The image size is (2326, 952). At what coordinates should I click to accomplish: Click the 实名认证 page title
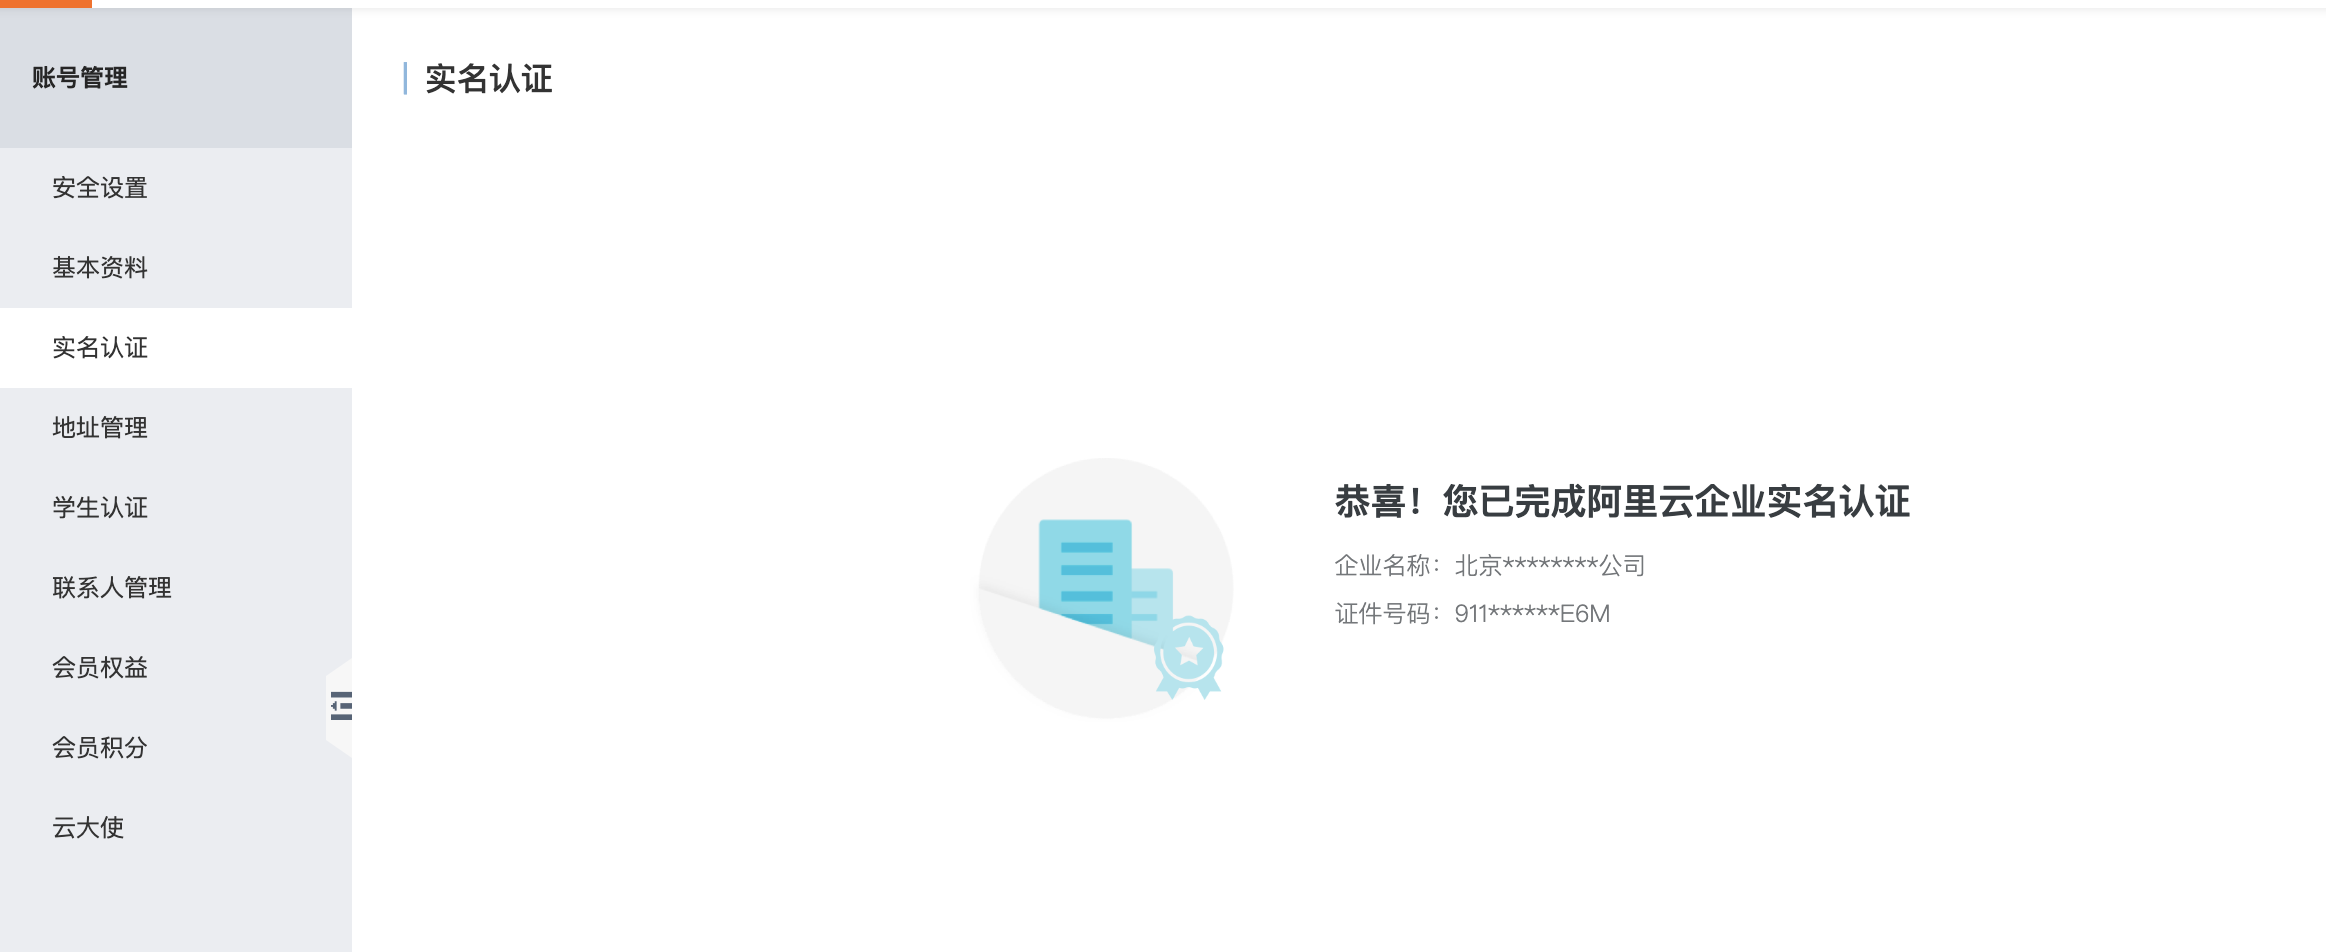[488, 79]
